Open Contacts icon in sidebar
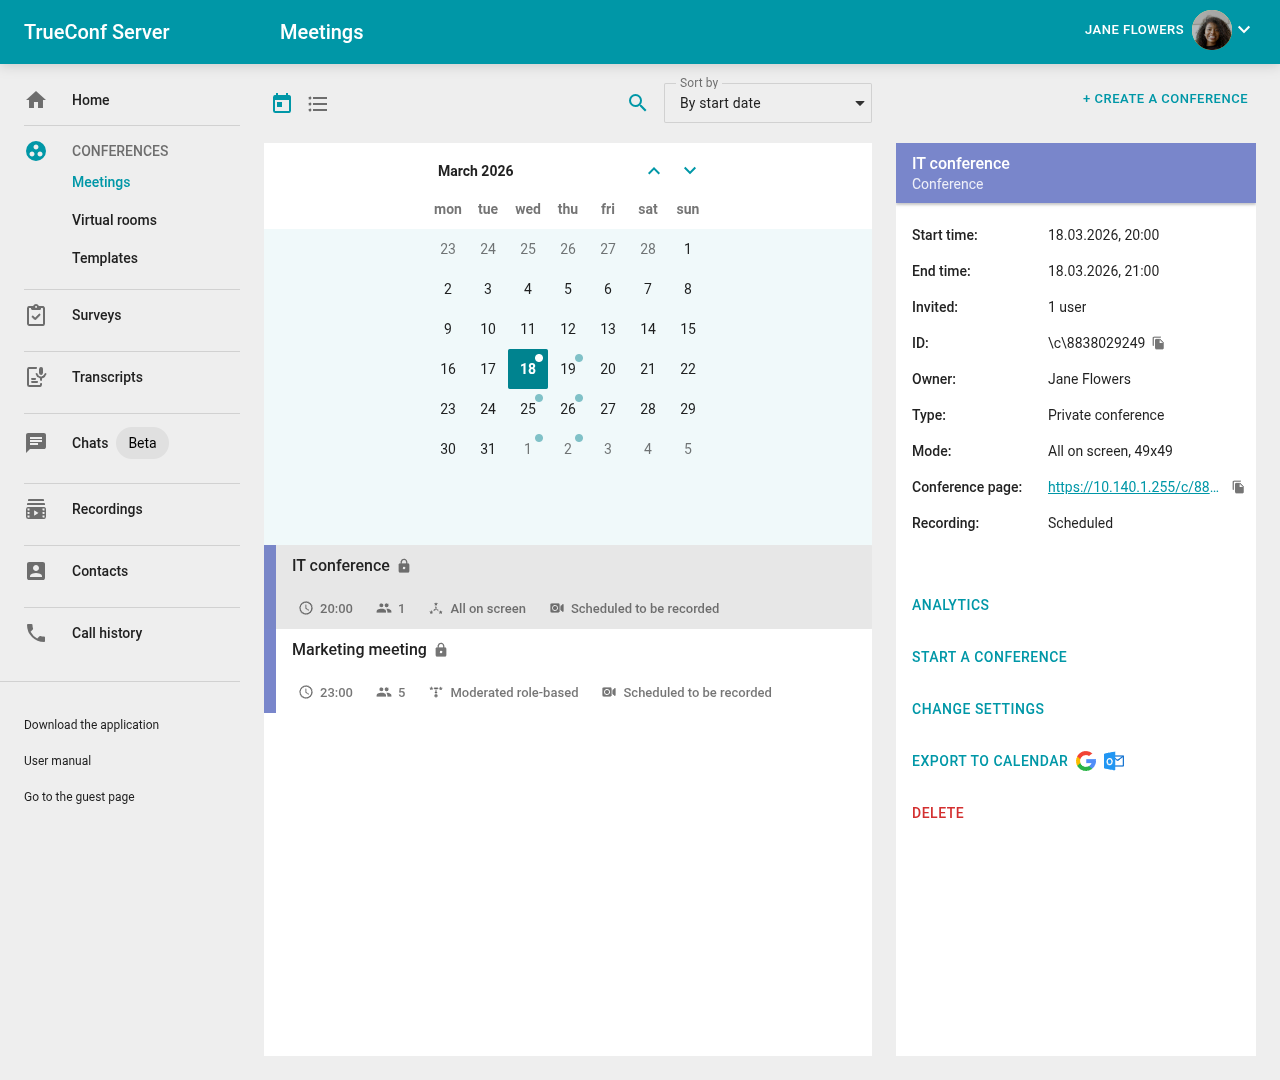The width and height of the screenshot is (1280, 1080). (36, 571)
